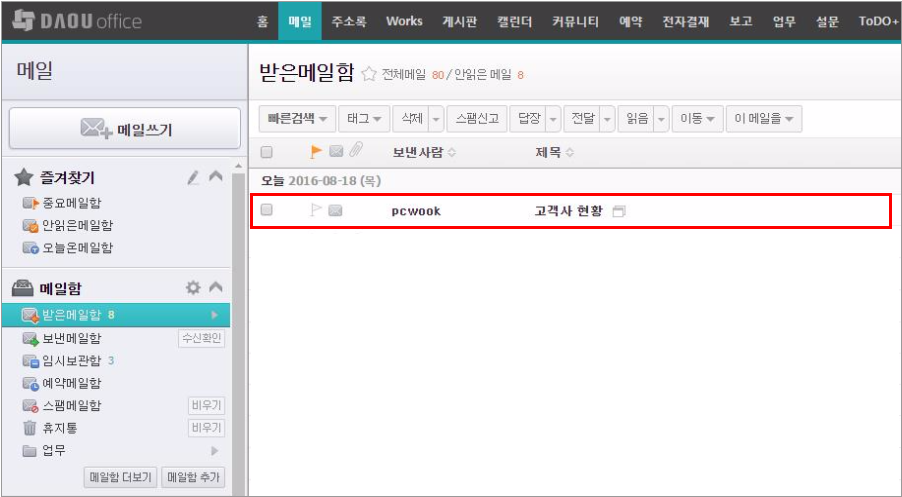Screen dimensions: 902x497
Task: Flag the pcwook mail as important
Action: click(x=316, y=211)
